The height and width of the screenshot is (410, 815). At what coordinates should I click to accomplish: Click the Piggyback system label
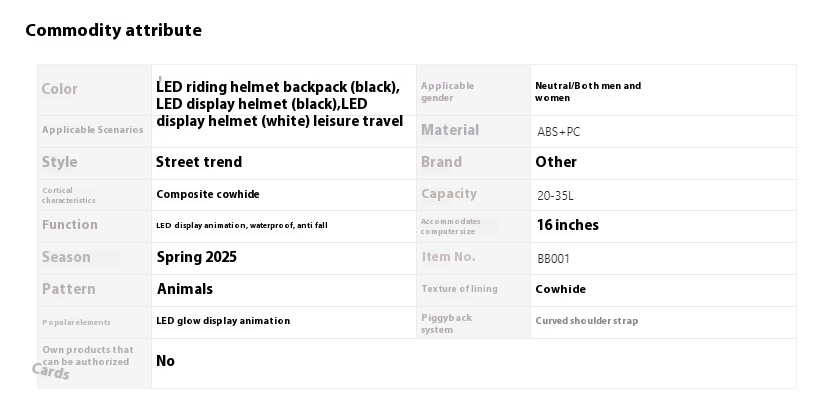(446, 323)
